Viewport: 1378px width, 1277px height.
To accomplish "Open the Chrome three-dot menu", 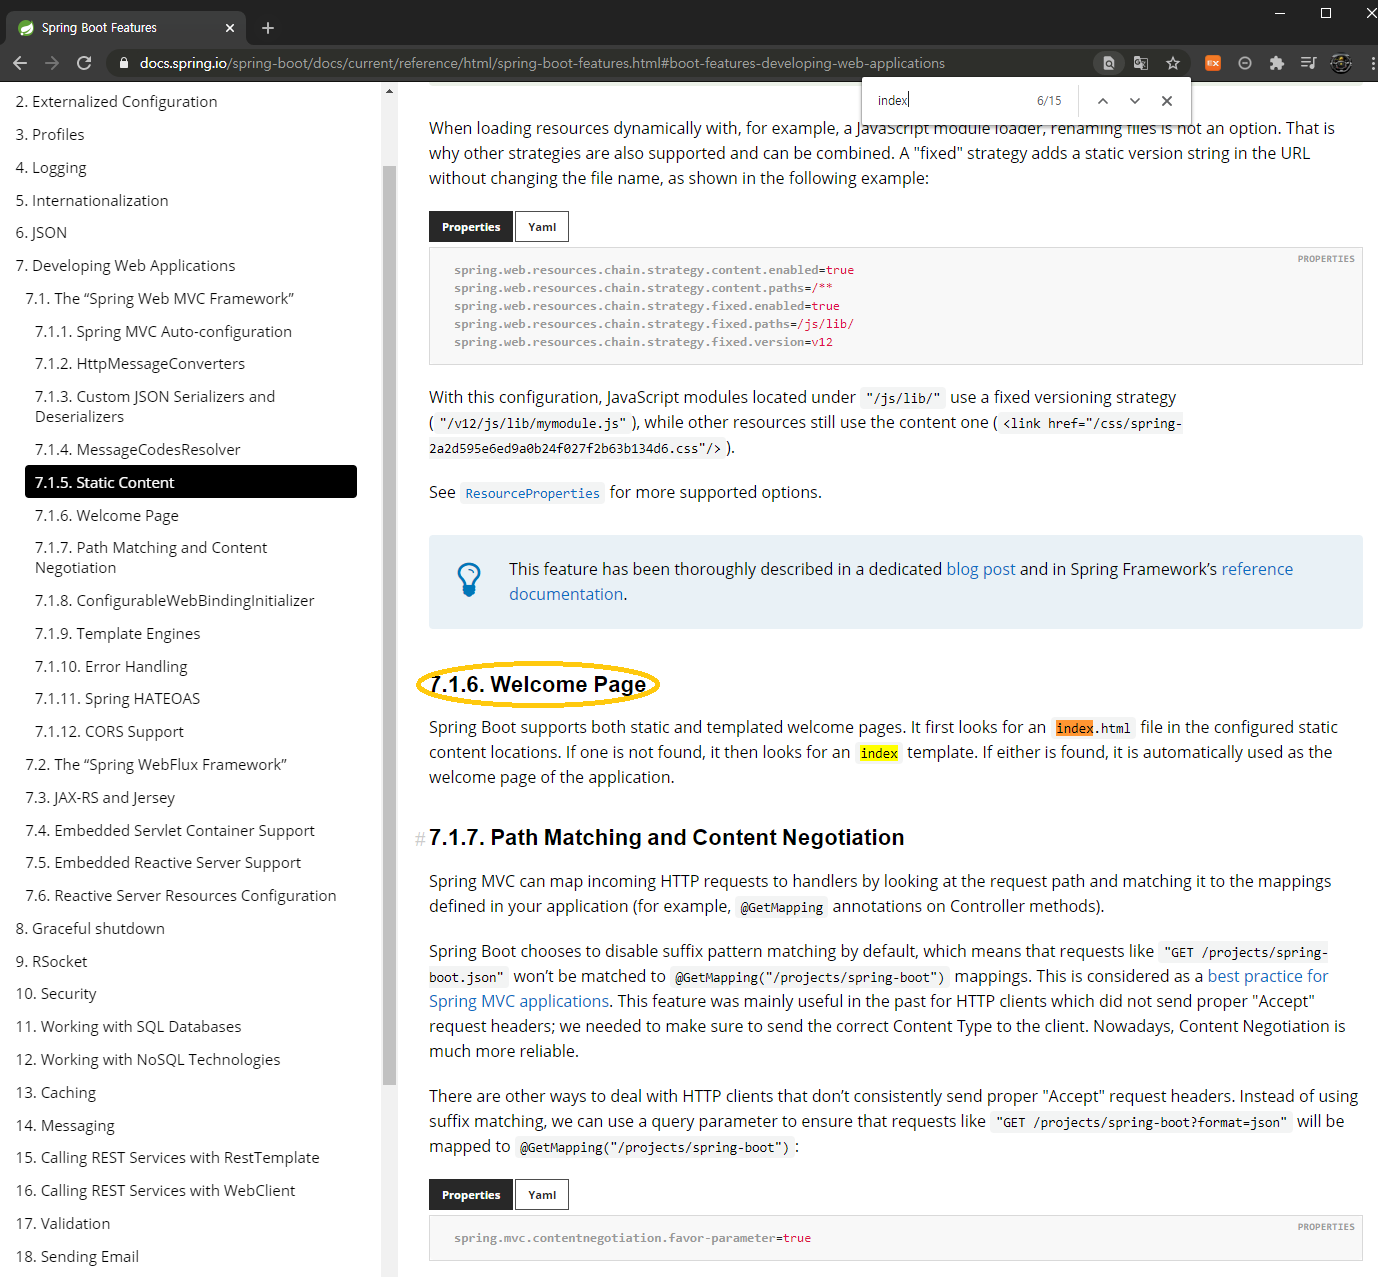I will click(1372, 63).
